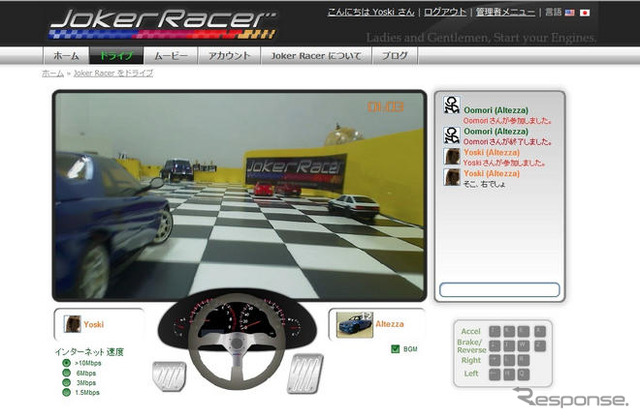Select the 3Mbps internet speed option
640x419 pixels.
66,382
